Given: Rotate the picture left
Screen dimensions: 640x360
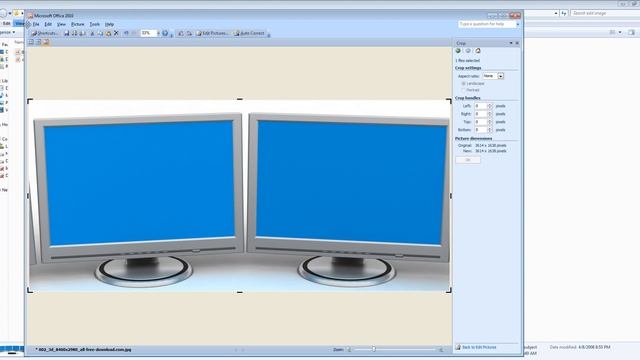Looking at the screenshot, I should click(x=180, y=33).
